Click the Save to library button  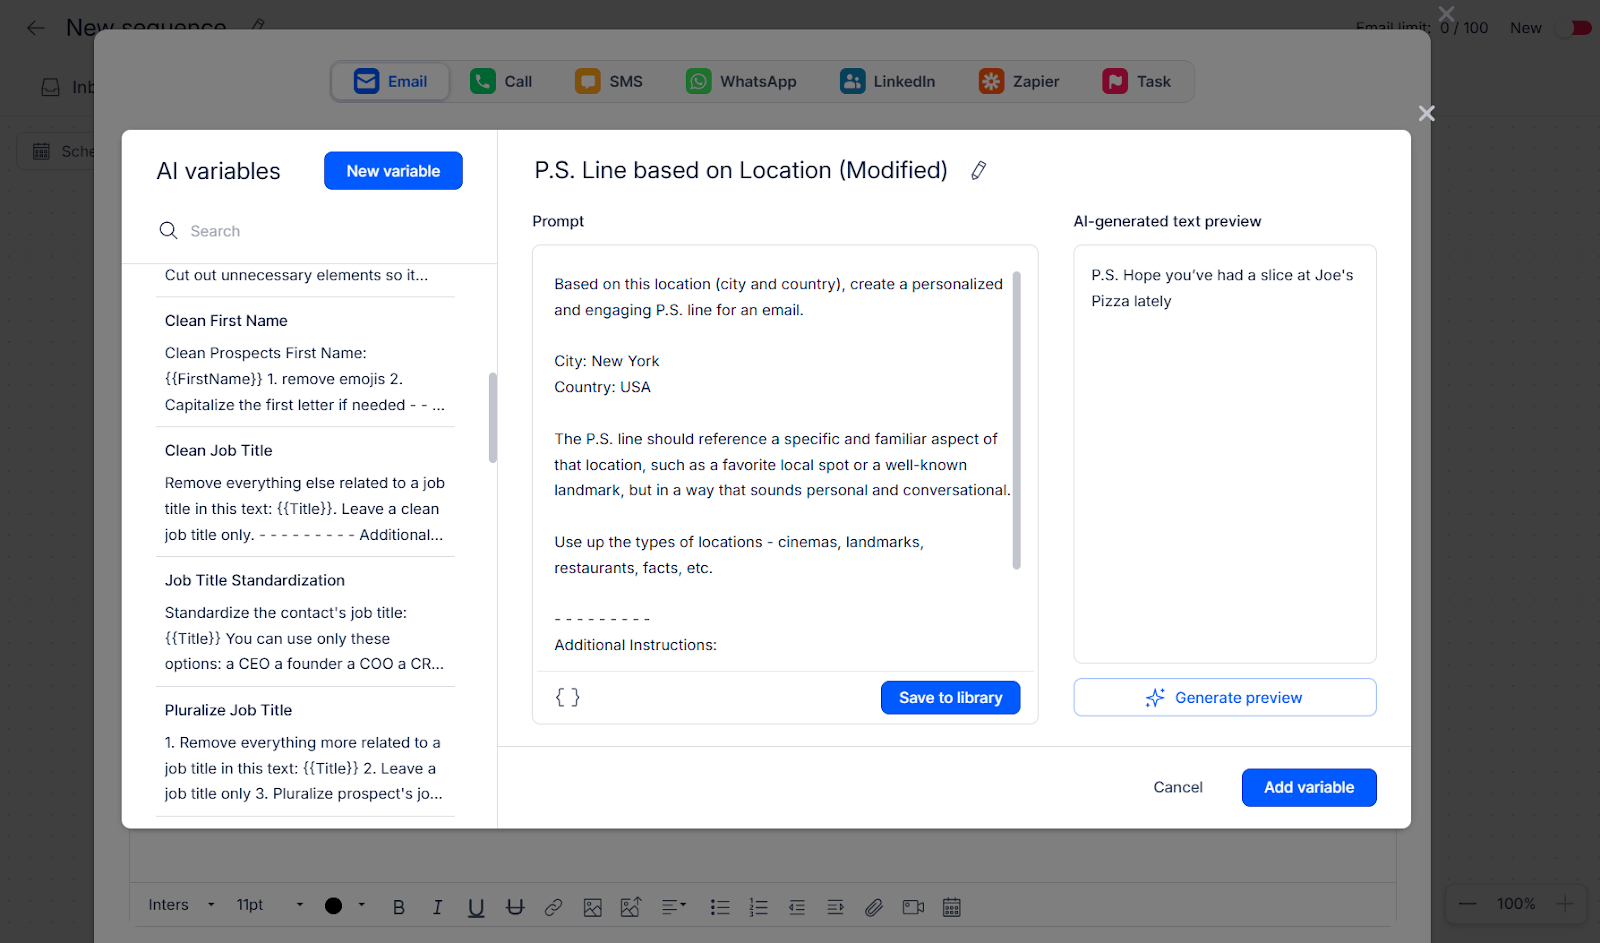(x=950, y=698)
